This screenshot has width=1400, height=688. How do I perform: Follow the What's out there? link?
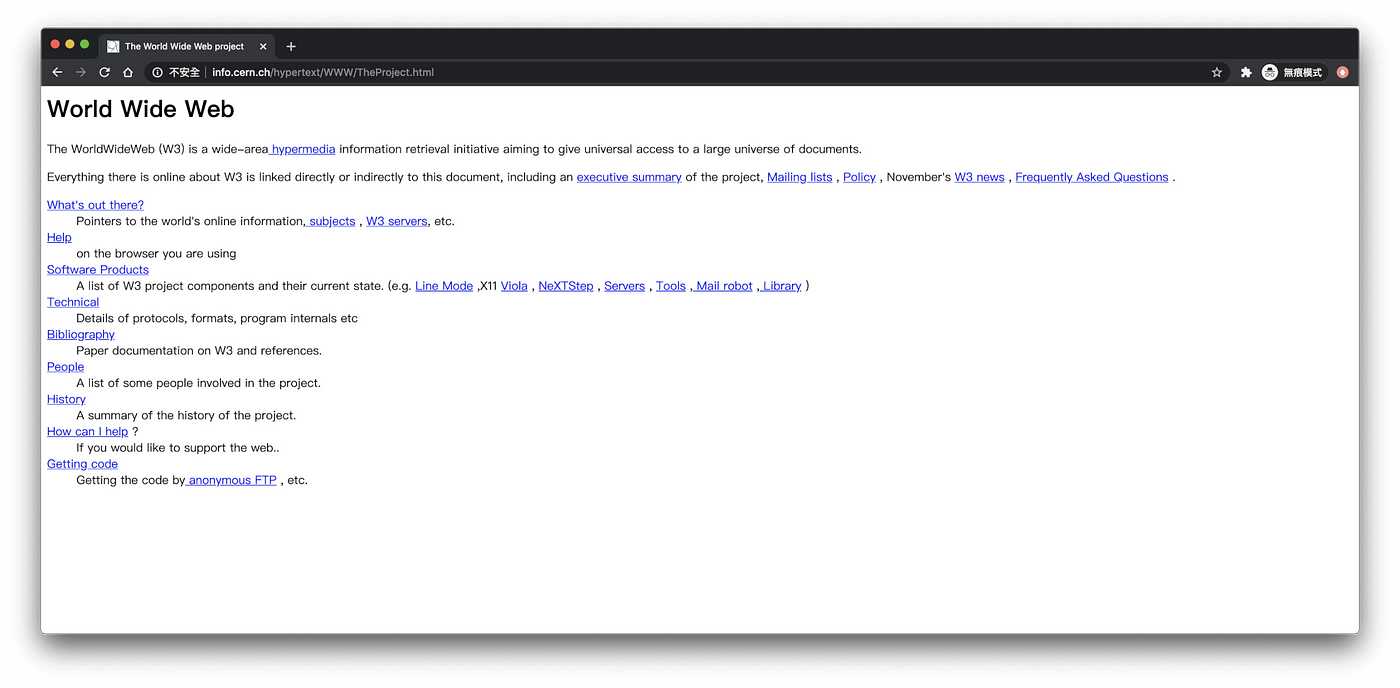95,205
